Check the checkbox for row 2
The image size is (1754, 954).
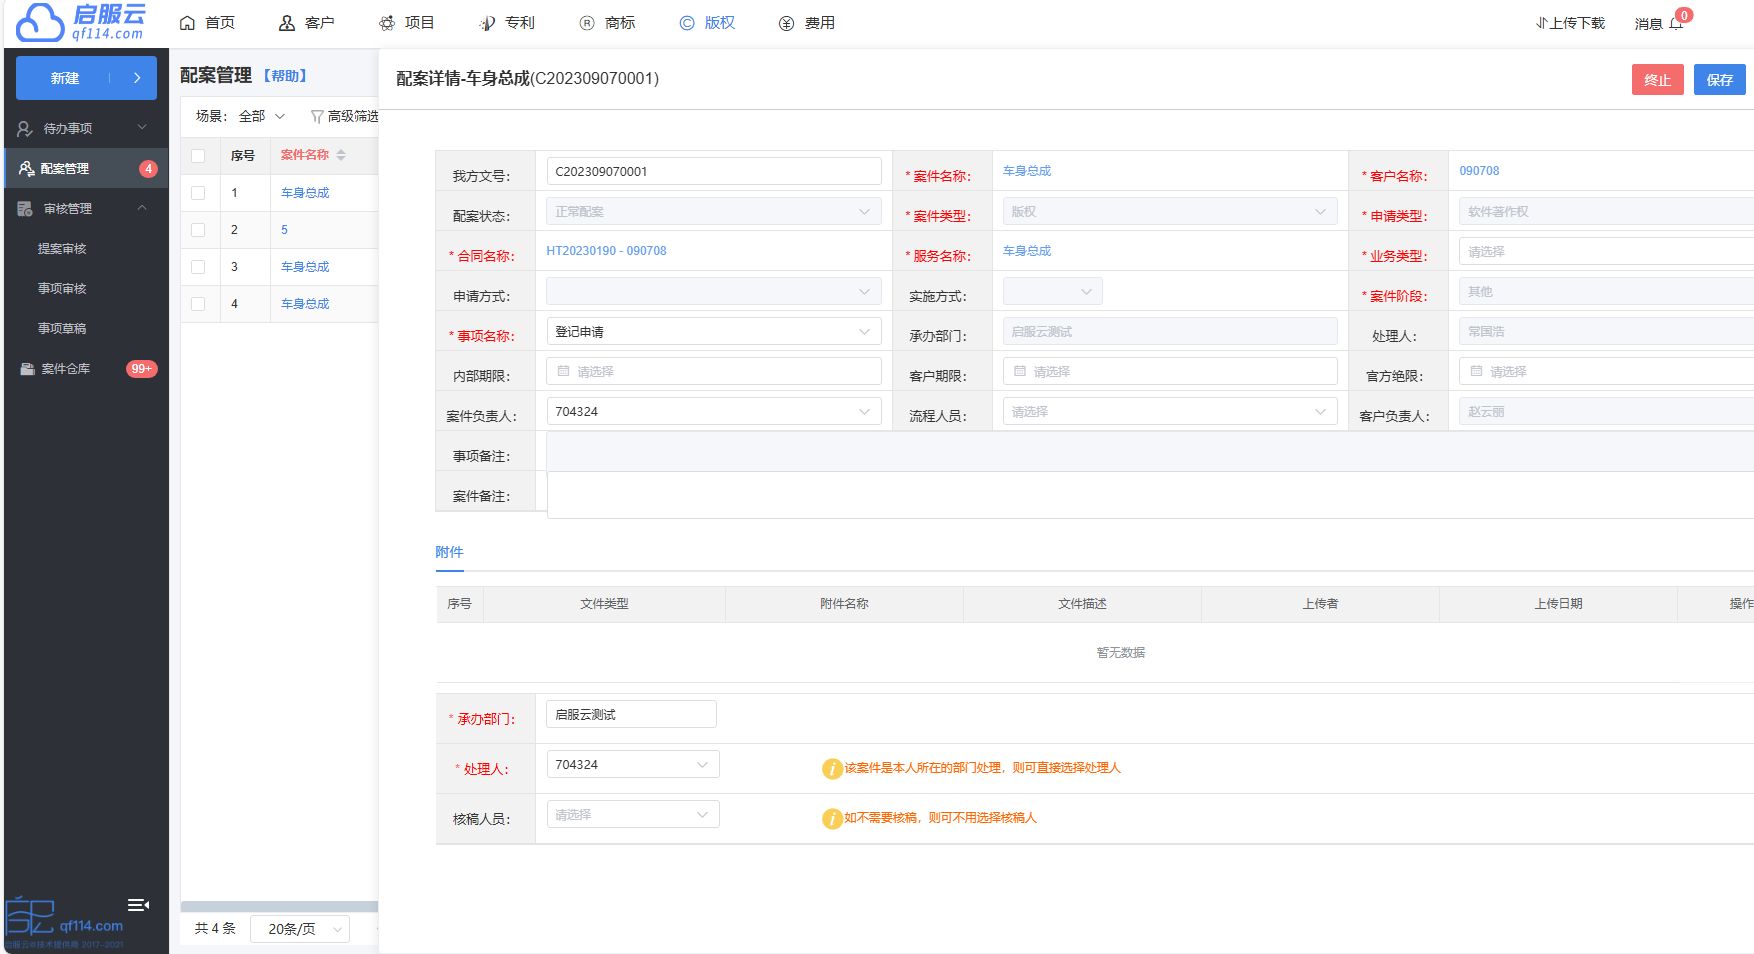198,230
